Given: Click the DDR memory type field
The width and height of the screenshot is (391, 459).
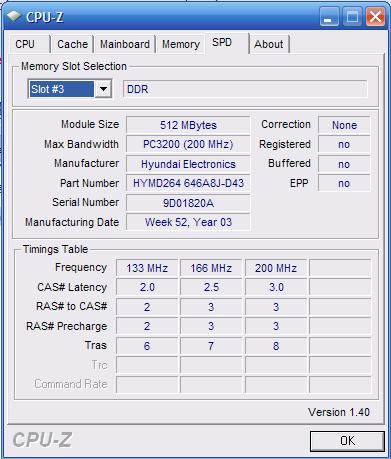Looking at the screenshot, I should [x=245, y=89].
